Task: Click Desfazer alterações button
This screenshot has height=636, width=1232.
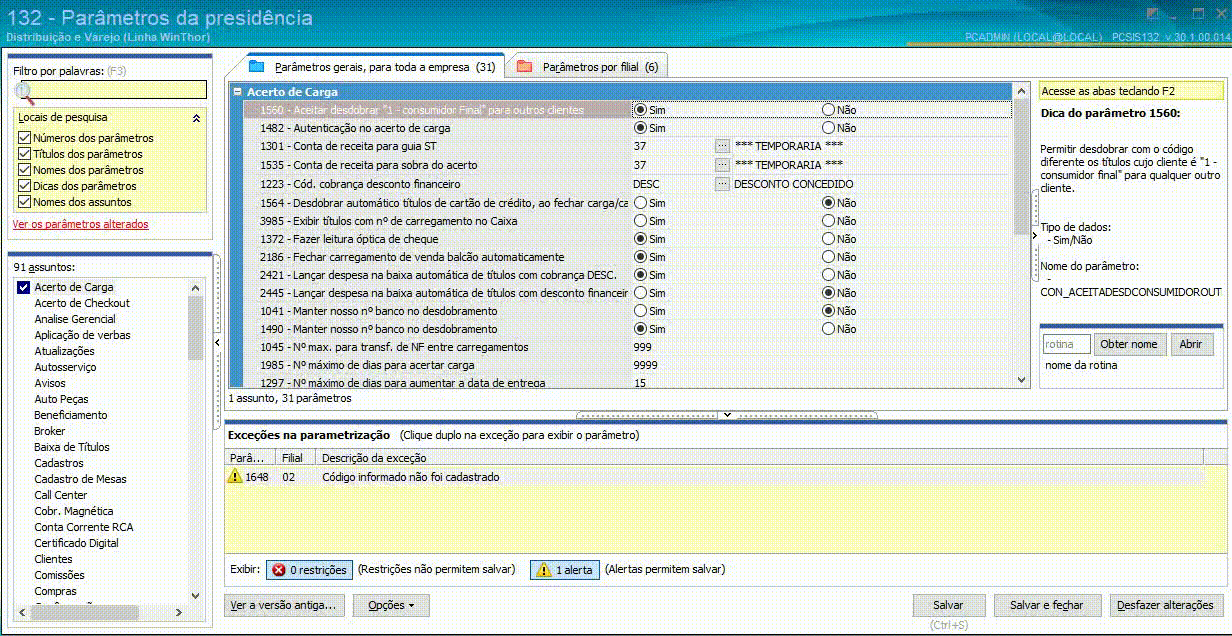Action: click(x=1166, y=605)
